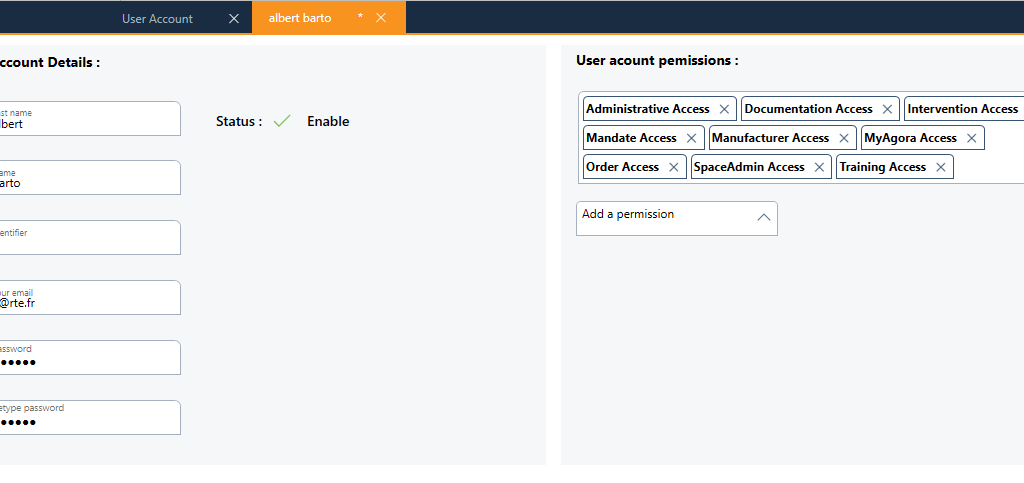The height and width of the screenshot is (483, 1024).
Task: Switch to the User Account tab
Action: point(157,18)
